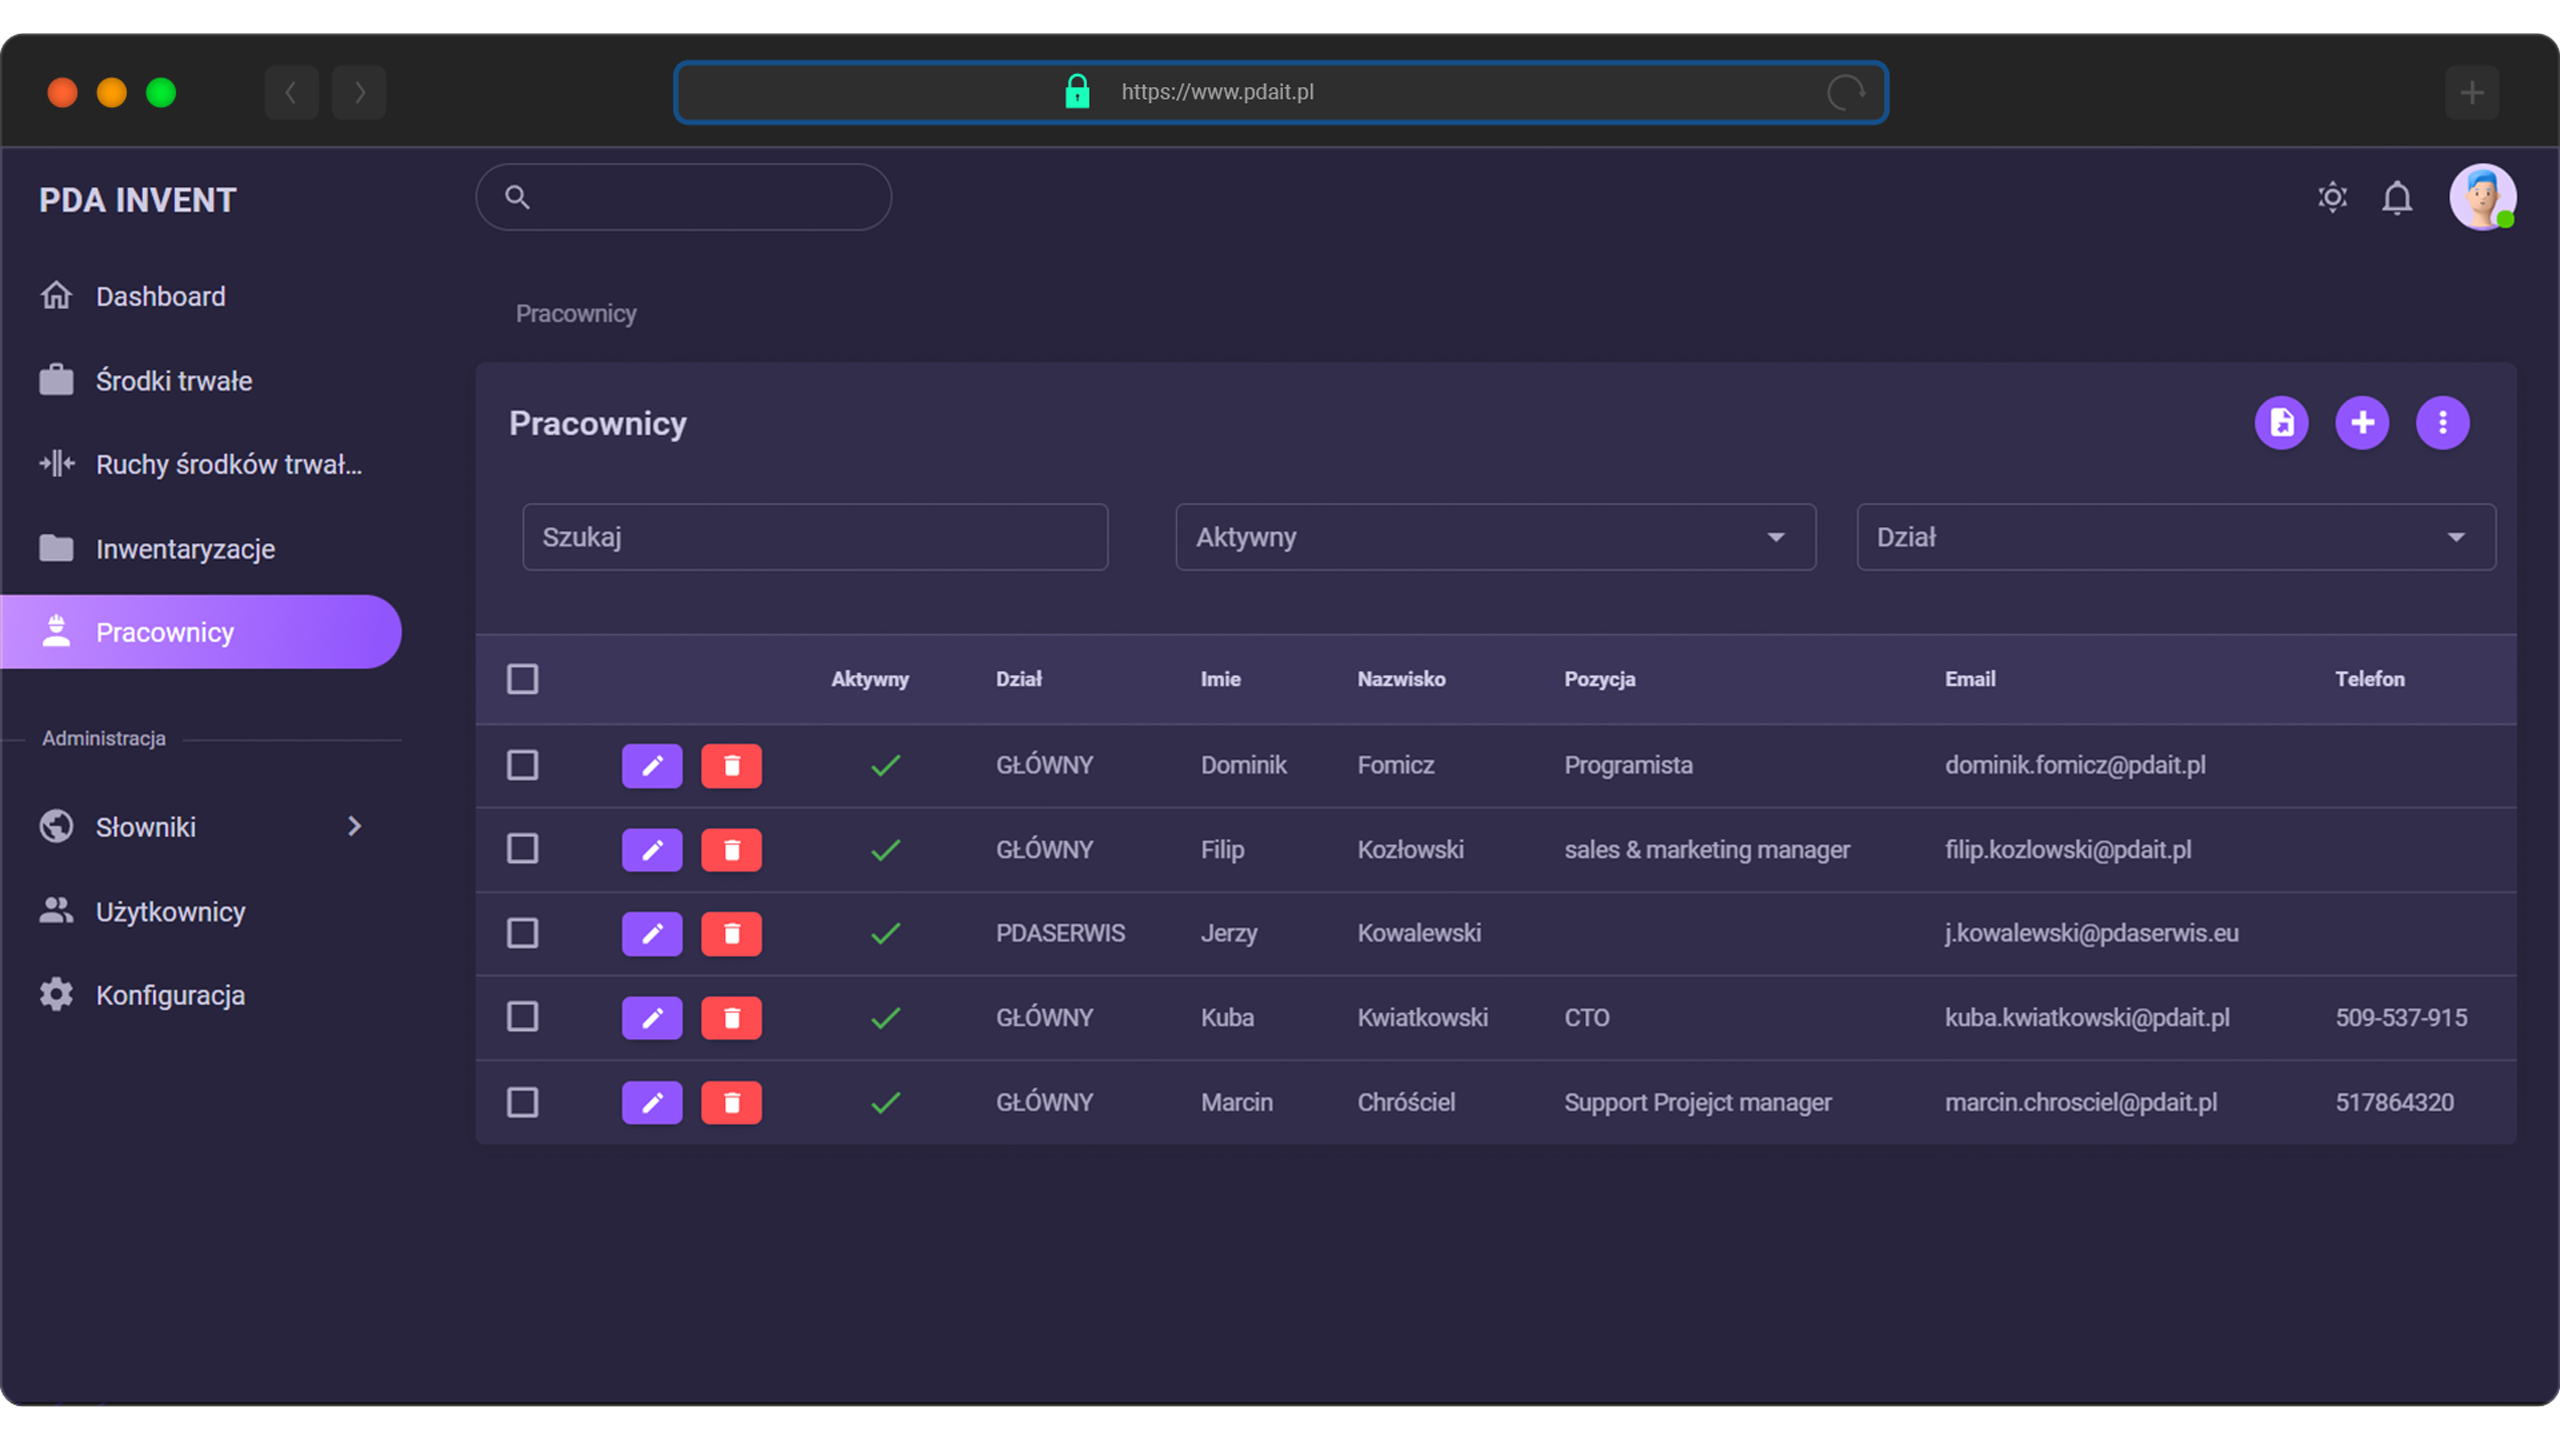Check the select-all header checkbox
Screen dimensions: 2560x1440
[x=522, y=679]
